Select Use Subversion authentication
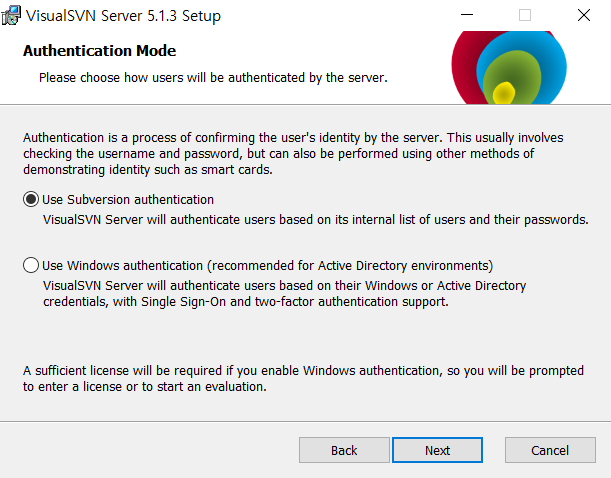 tap(31, 199)
